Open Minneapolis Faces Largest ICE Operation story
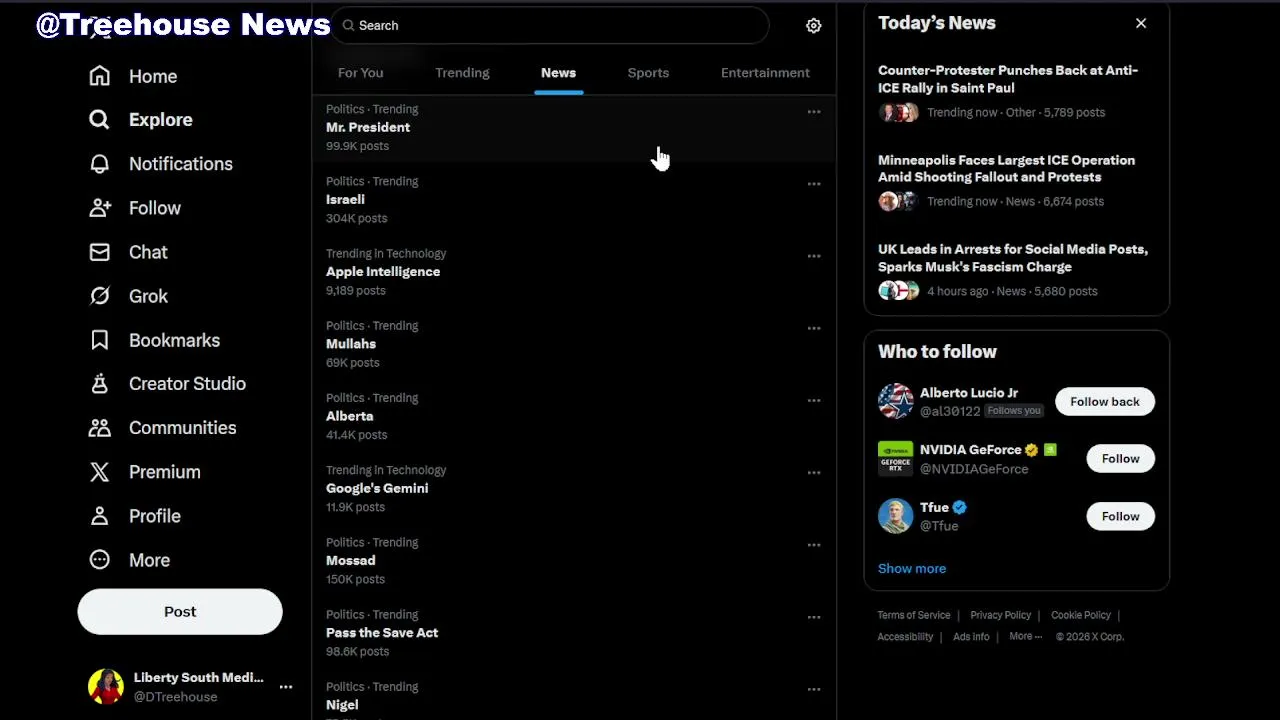The width and height of the screenshot is (1280, 720). (x=1016, y=180)
